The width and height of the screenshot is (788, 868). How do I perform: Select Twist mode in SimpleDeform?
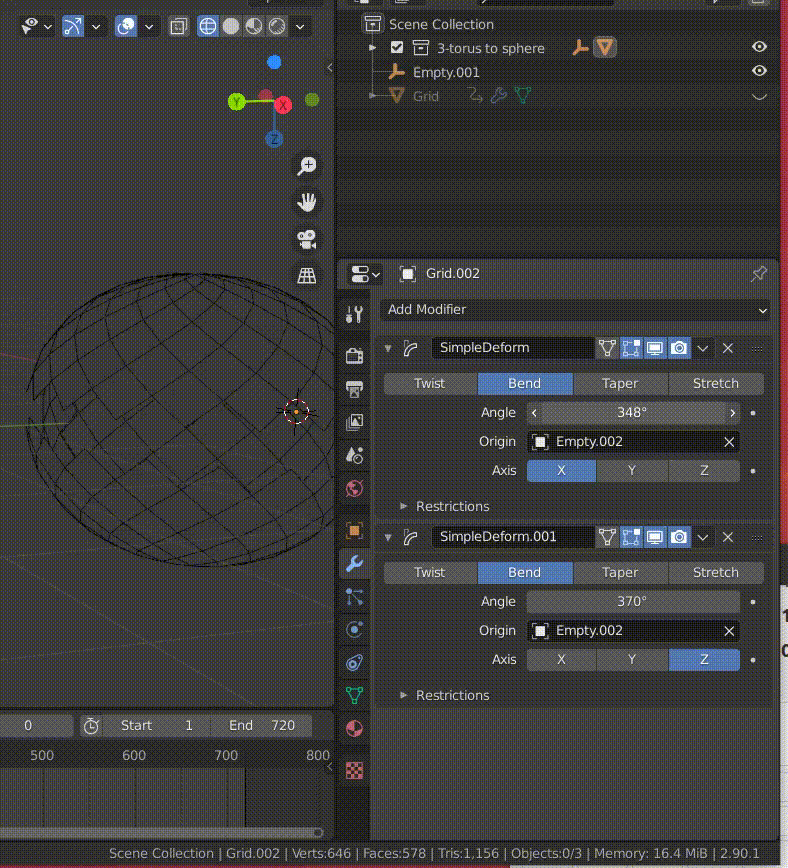(x=430, y=384)
